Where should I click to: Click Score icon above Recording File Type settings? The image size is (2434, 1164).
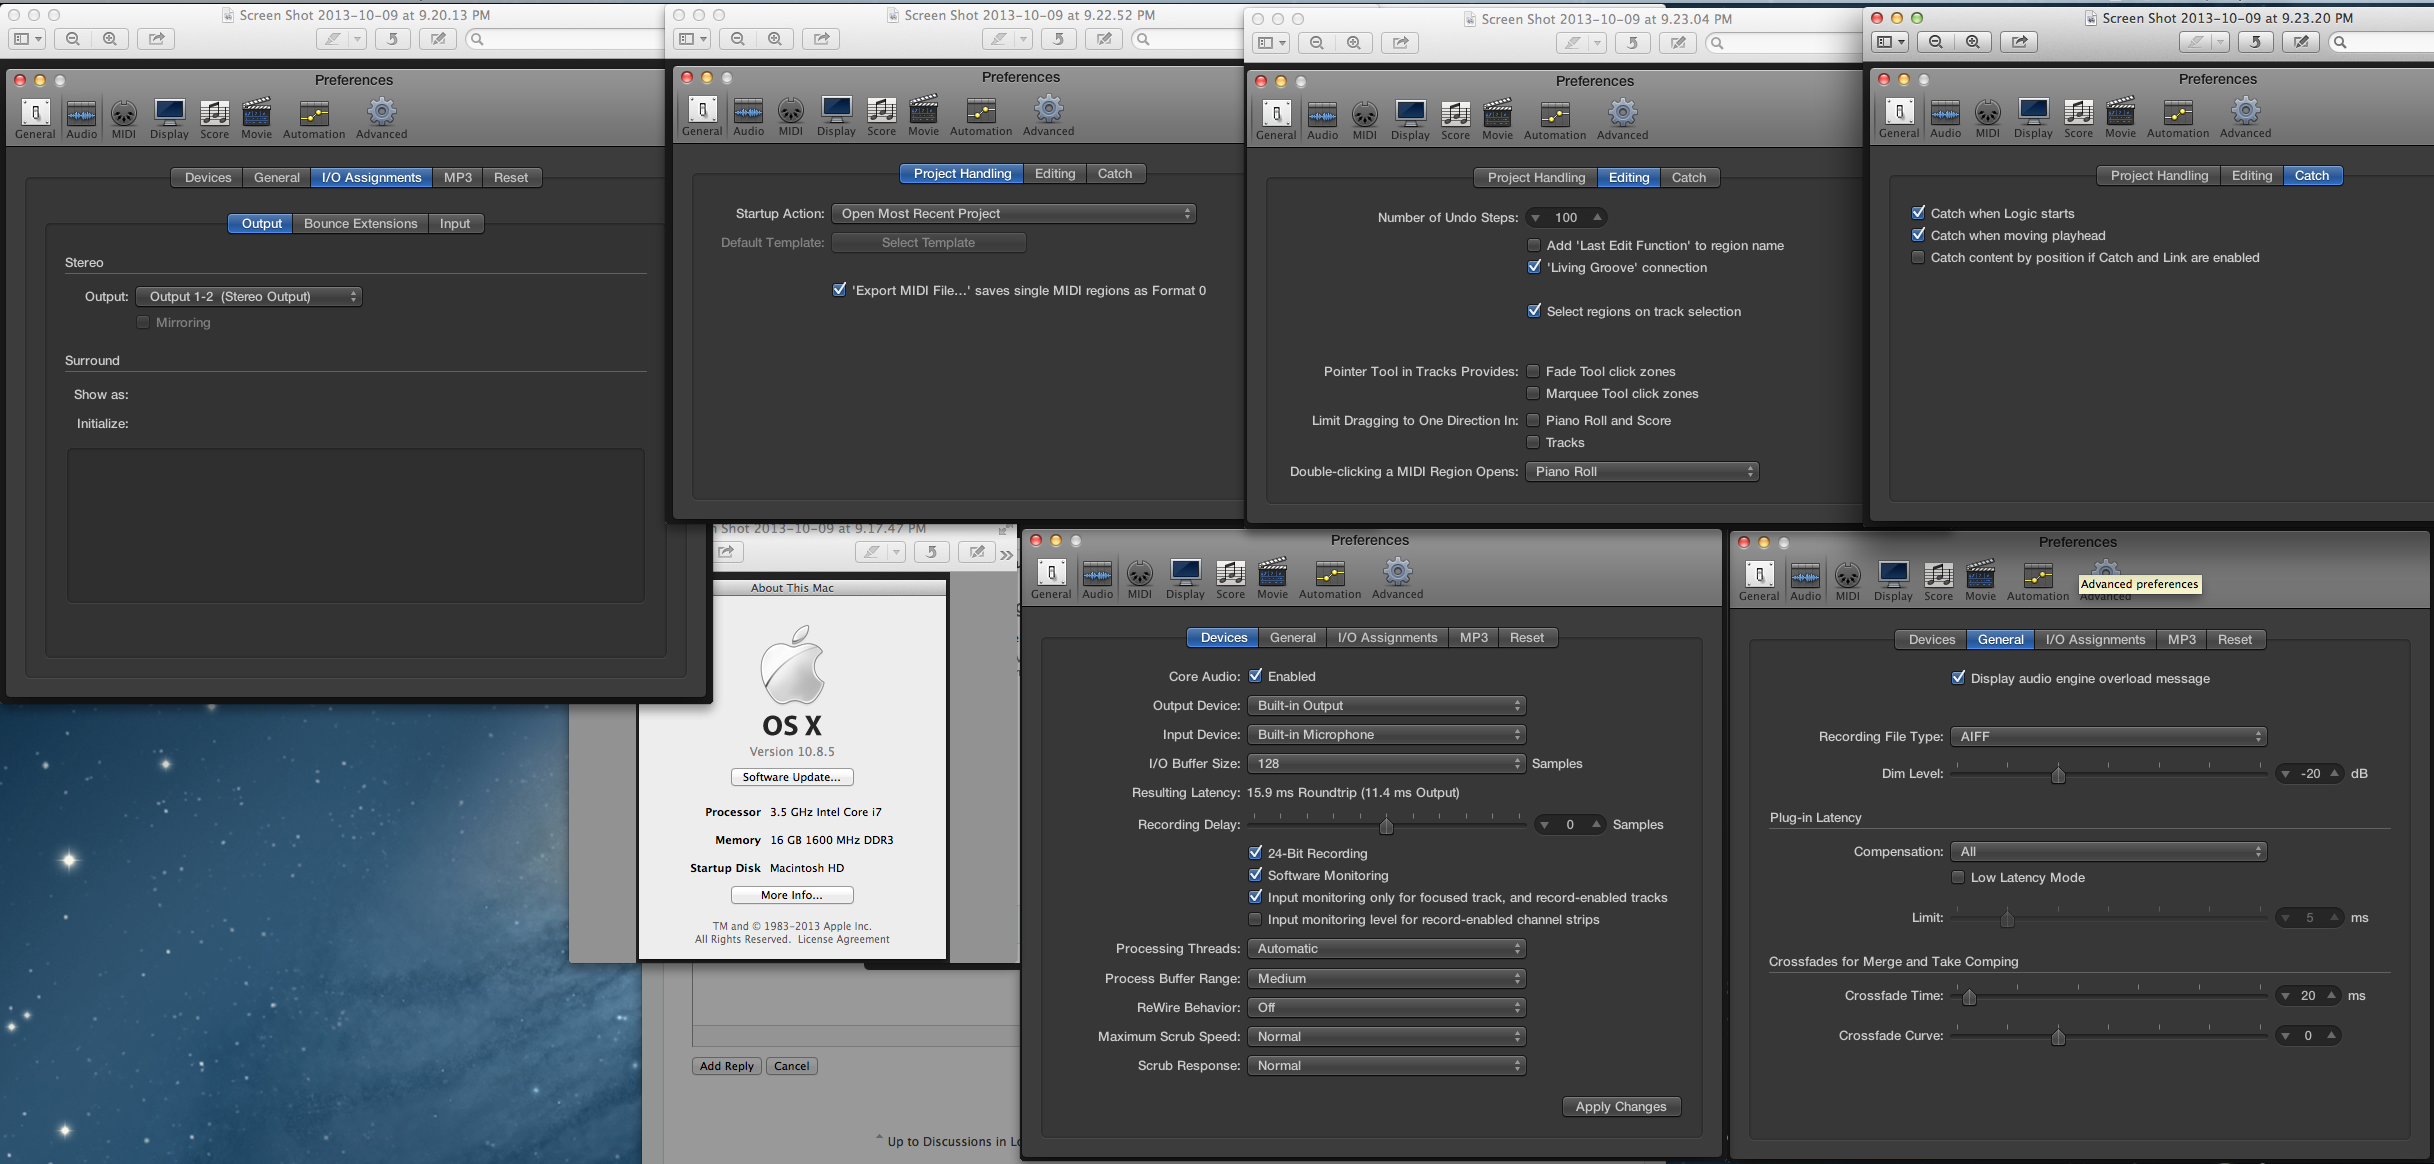[1938, 577]
